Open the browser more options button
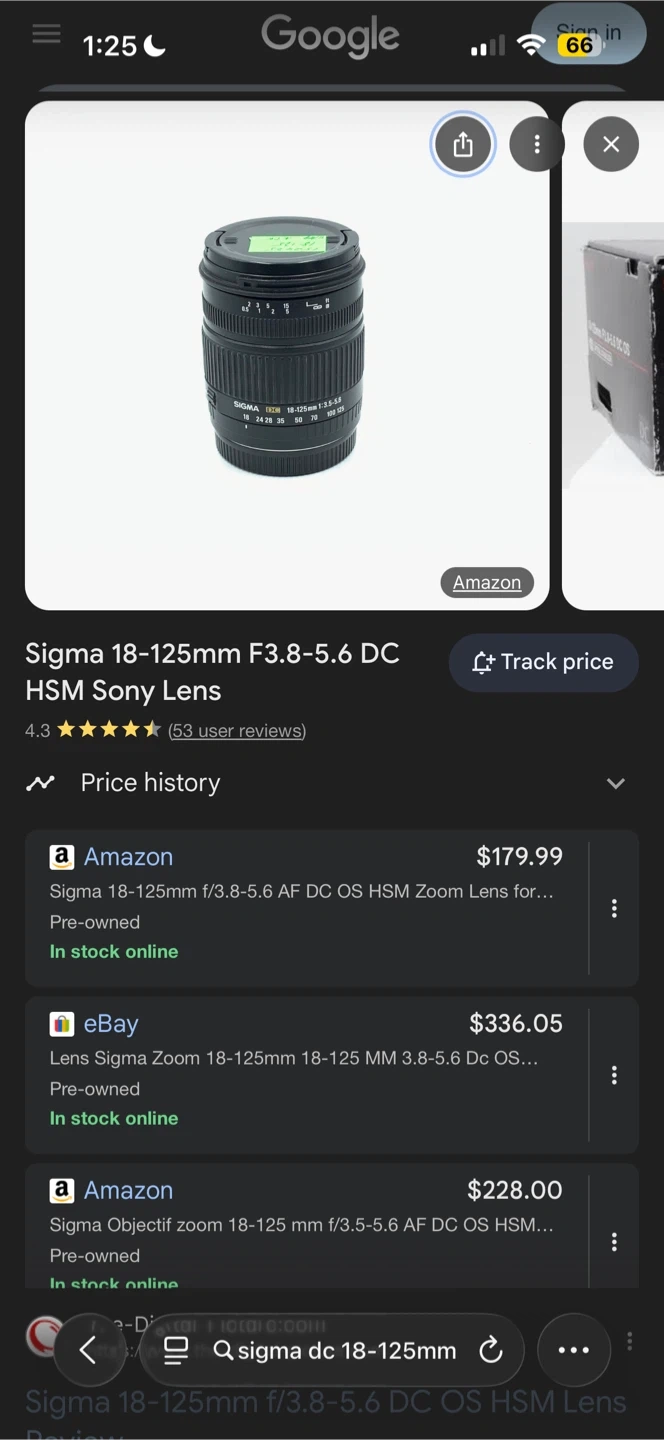 pos(573,1351)
